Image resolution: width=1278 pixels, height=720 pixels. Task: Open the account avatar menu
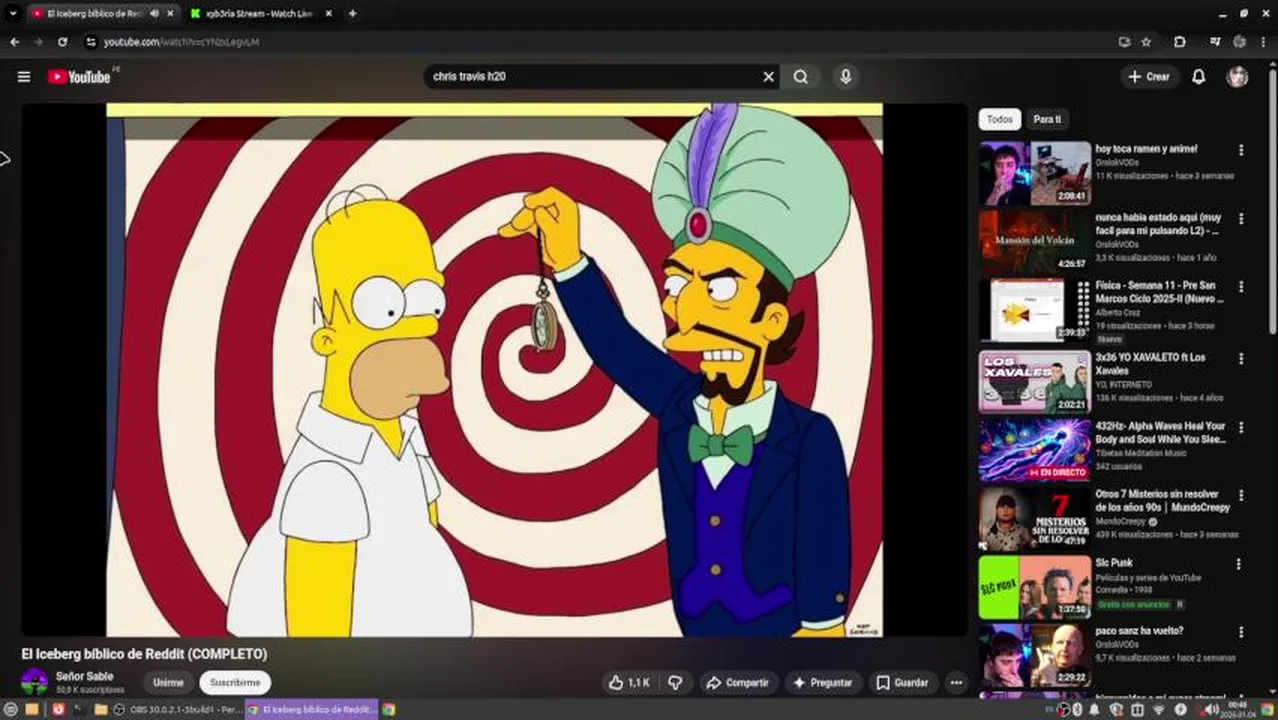tap(1238, 76)
